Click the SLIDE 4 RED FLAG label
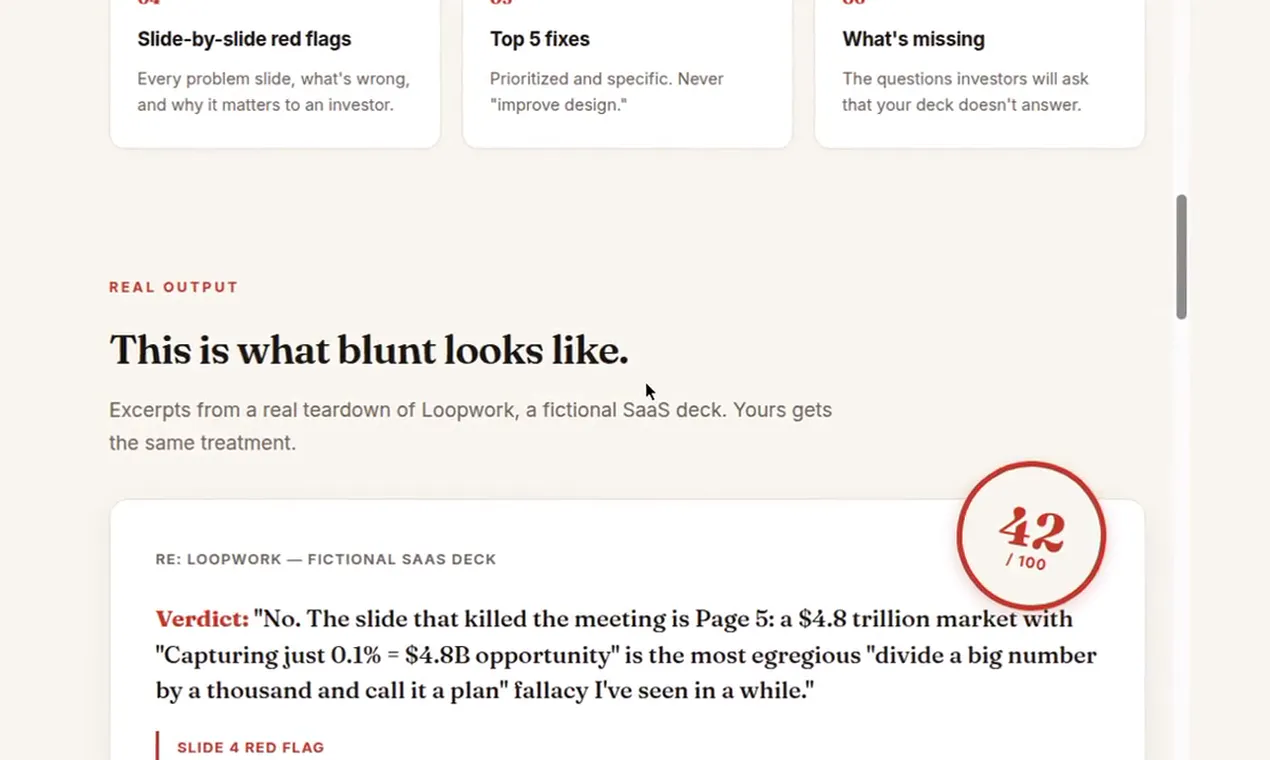 tap(250, 747)
